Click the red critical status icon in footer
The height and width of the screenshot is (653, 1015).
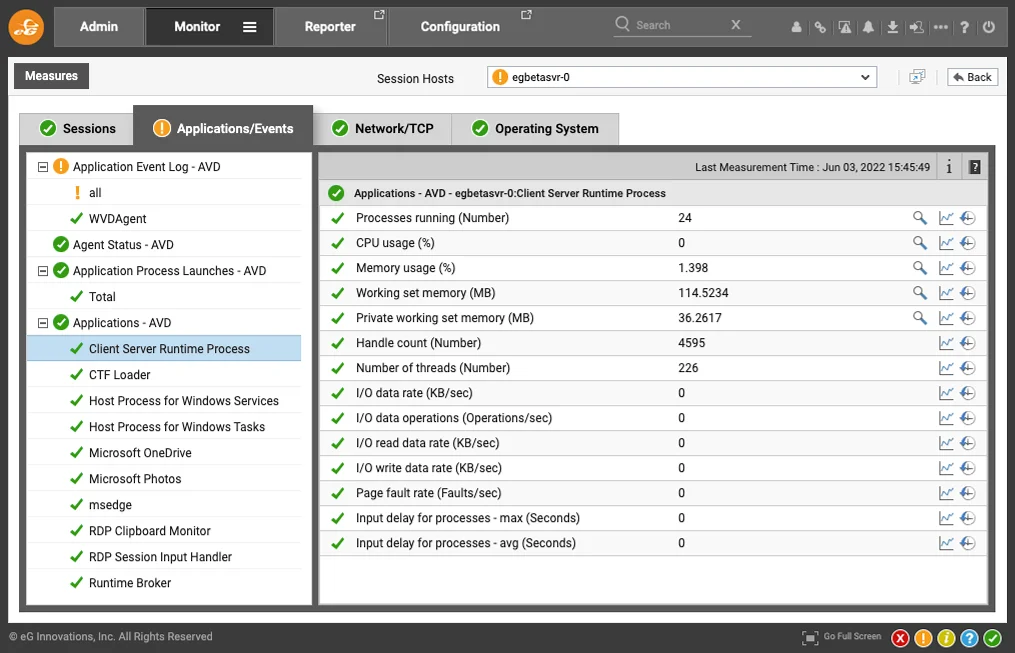point(900,638)
